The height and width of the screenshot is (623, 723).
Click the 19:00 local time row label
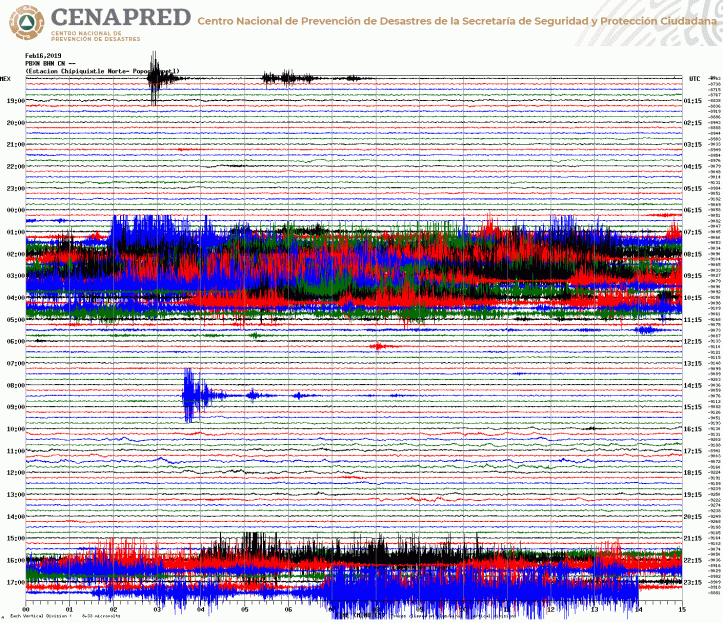[14, 101]
